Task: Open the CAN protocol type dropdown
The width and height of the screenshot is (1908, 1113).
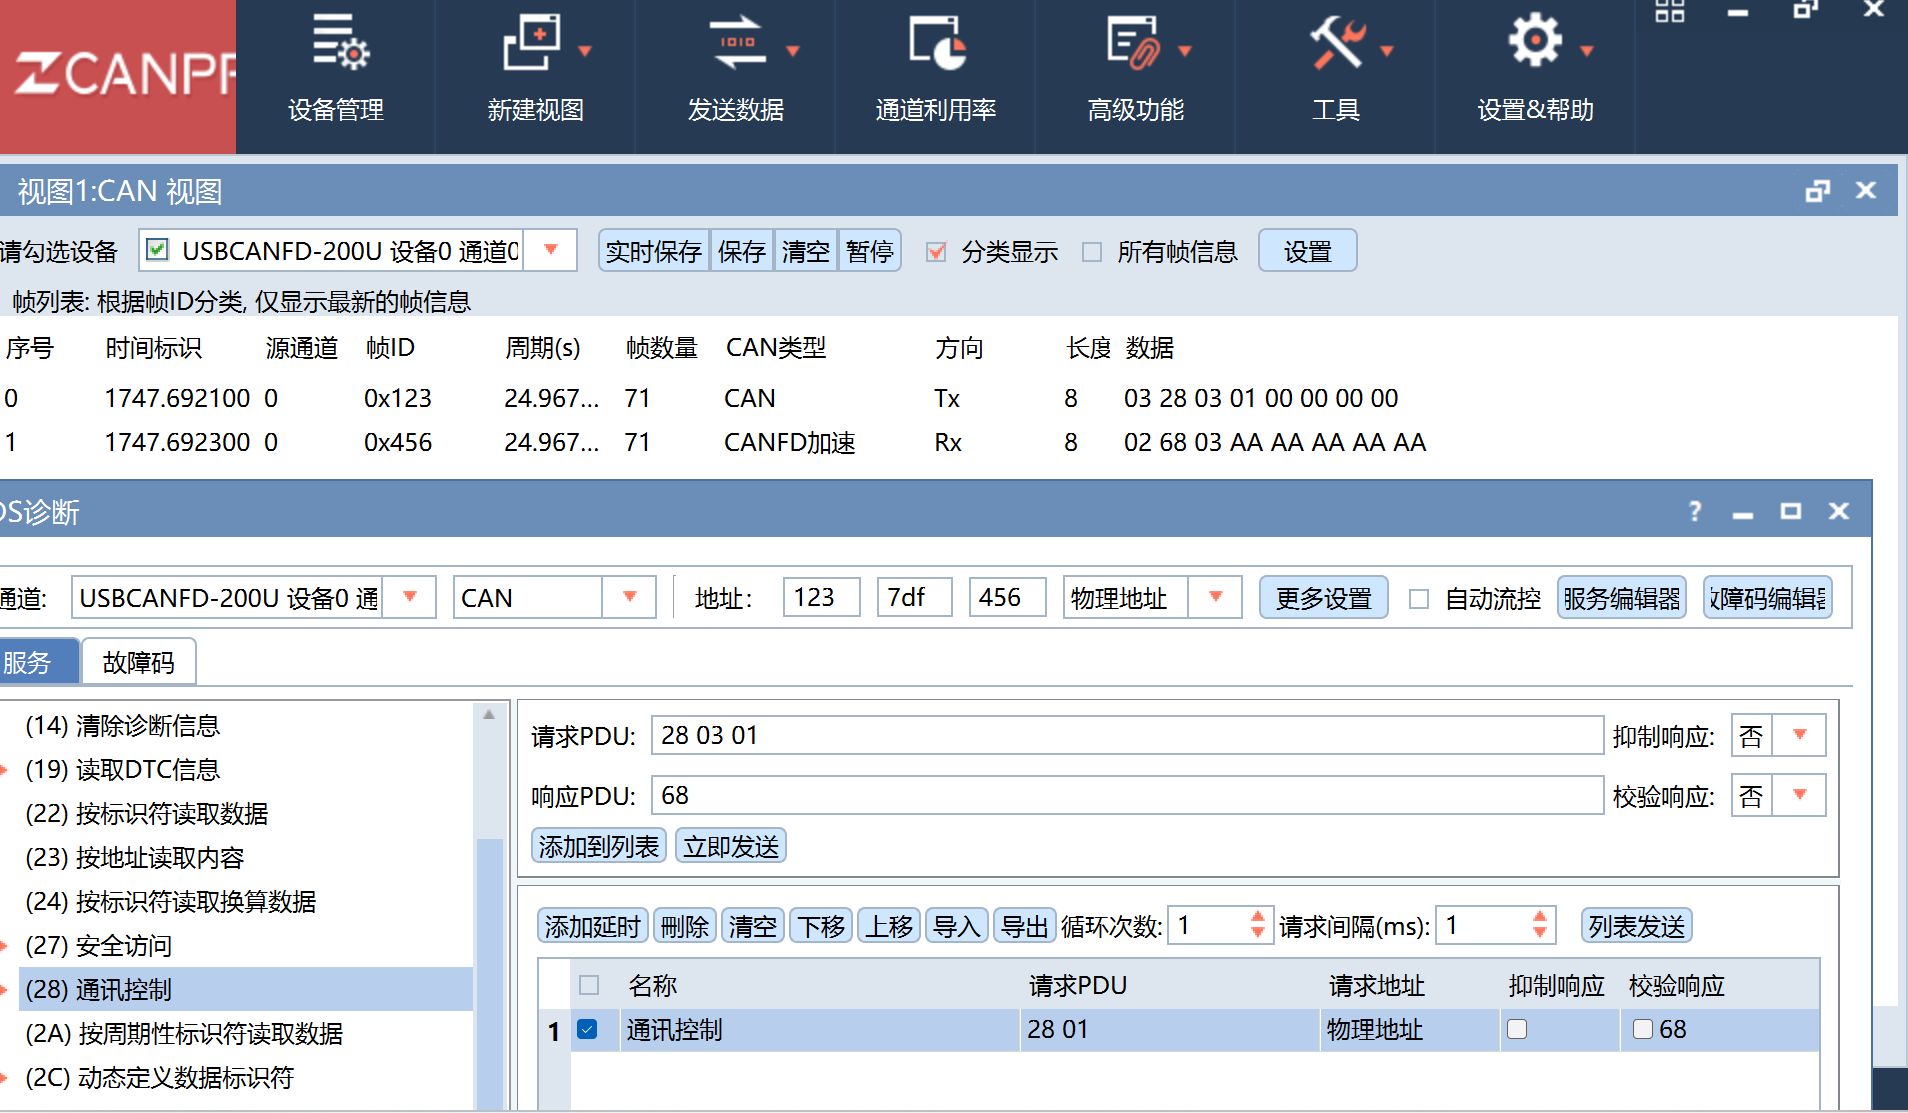Action: coord(629,597)
